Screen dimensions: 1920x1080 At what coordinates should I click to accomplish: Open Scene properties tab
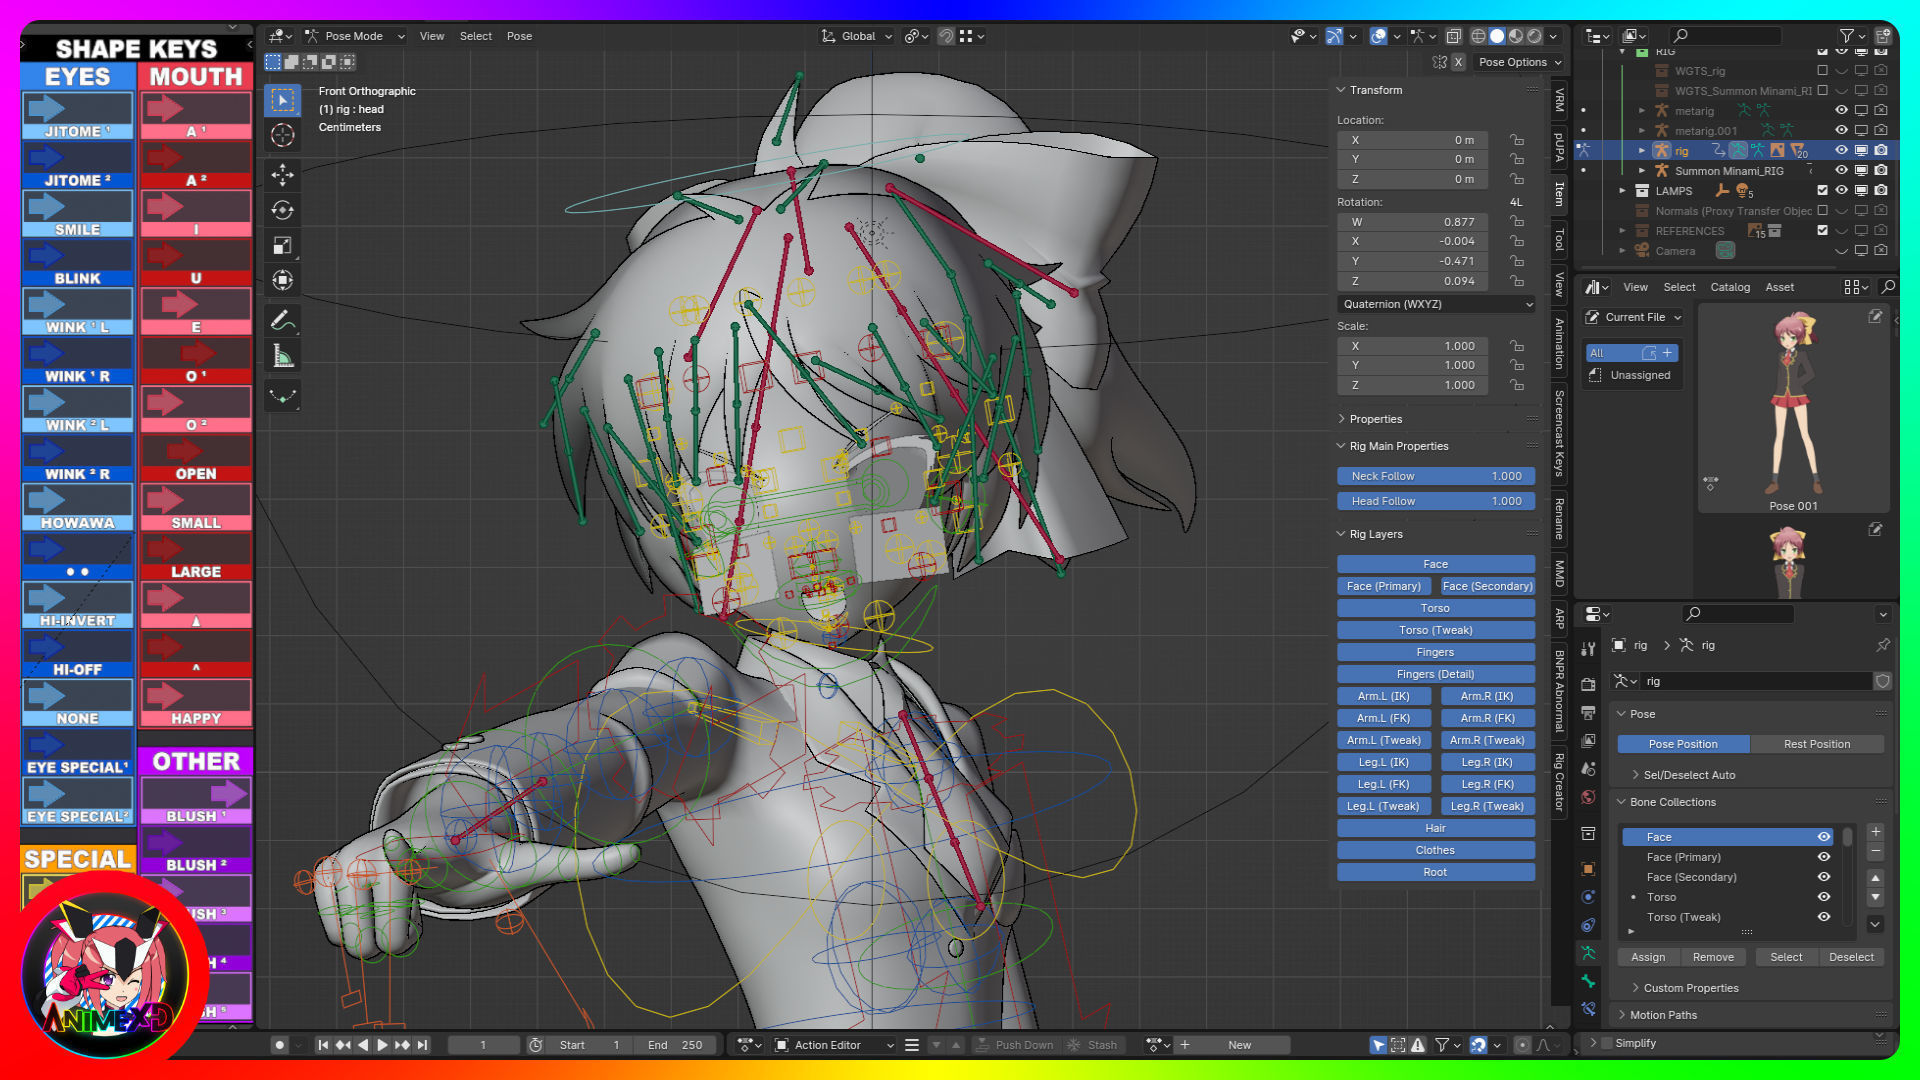[1588, 769]
